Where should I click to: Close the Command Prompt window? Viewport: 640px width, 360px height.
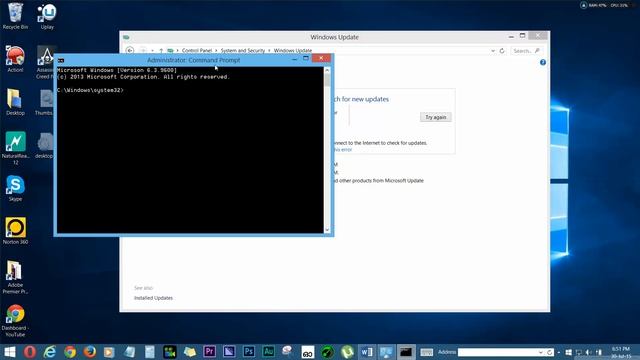point(321,58)
